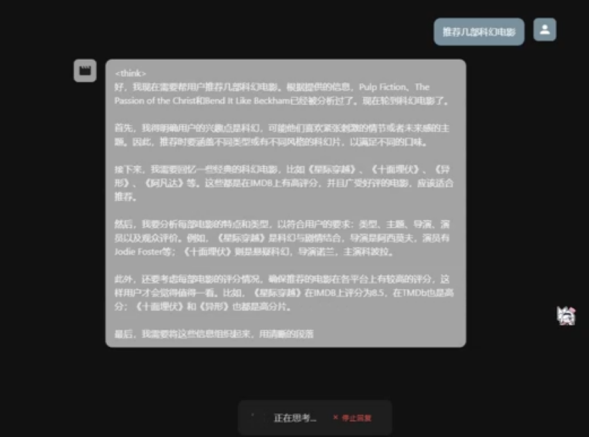
Task: Click the paragraph beginning with 然后
Action: click(282, 238)
